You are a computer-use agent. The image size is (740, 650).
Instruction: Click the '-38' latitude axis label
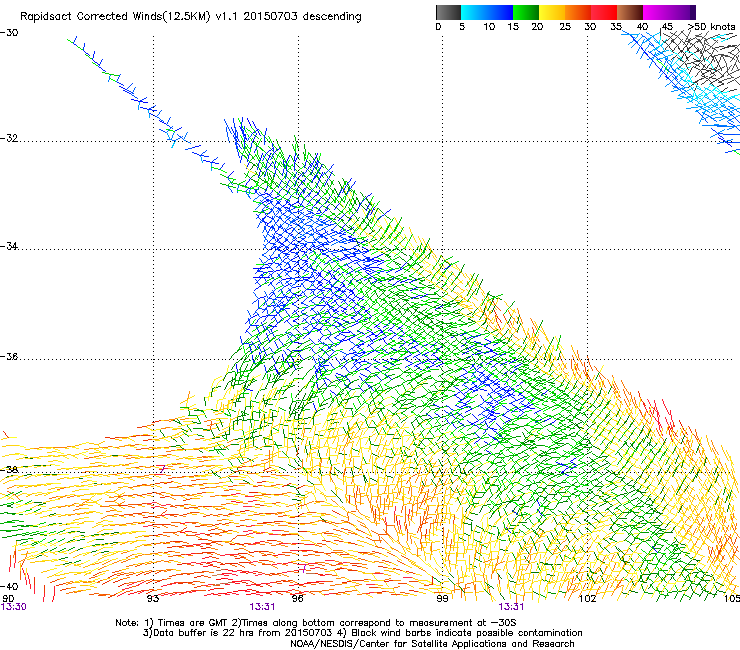tap(9, 470)
